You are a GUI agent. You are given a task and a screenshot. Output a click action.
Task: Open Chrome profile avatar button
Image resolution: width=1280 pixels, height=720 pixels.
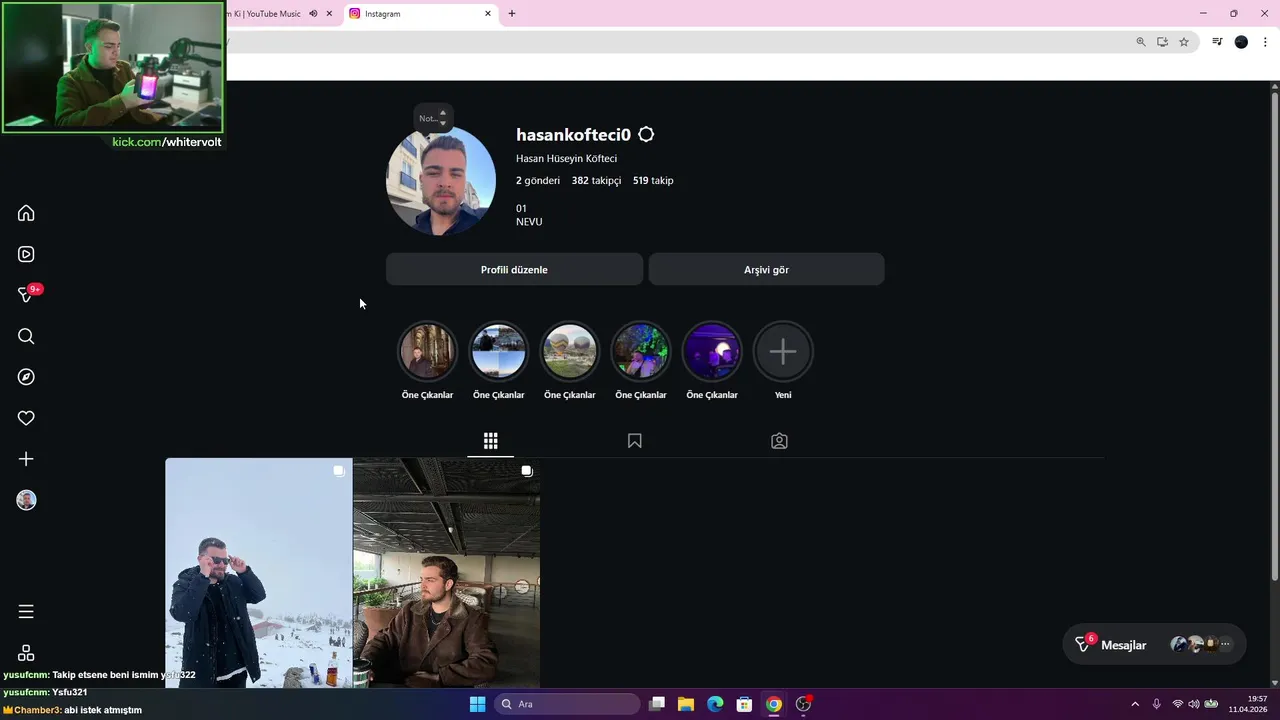point(1241,42)
